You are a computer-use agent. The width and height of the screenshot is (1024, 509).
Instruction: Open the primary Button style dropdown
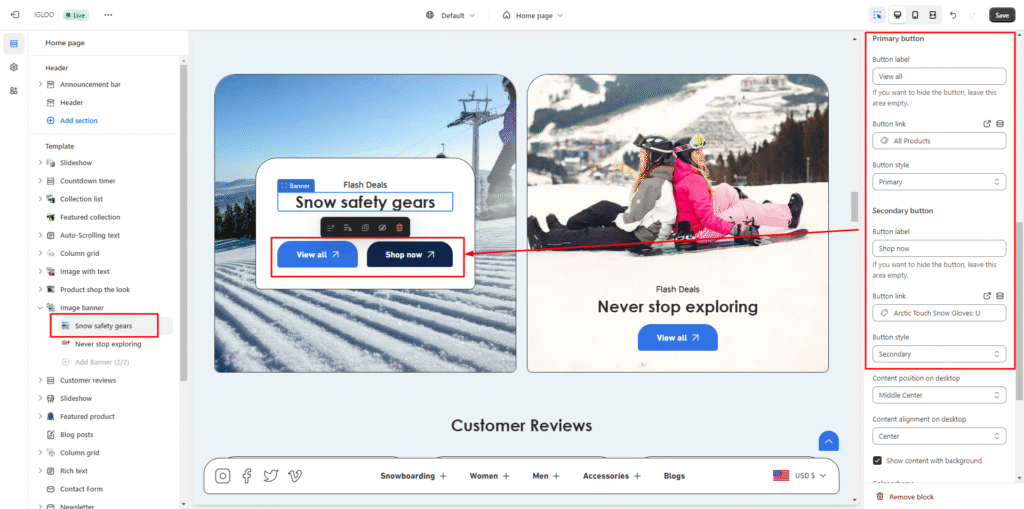(x=938, y=182)
